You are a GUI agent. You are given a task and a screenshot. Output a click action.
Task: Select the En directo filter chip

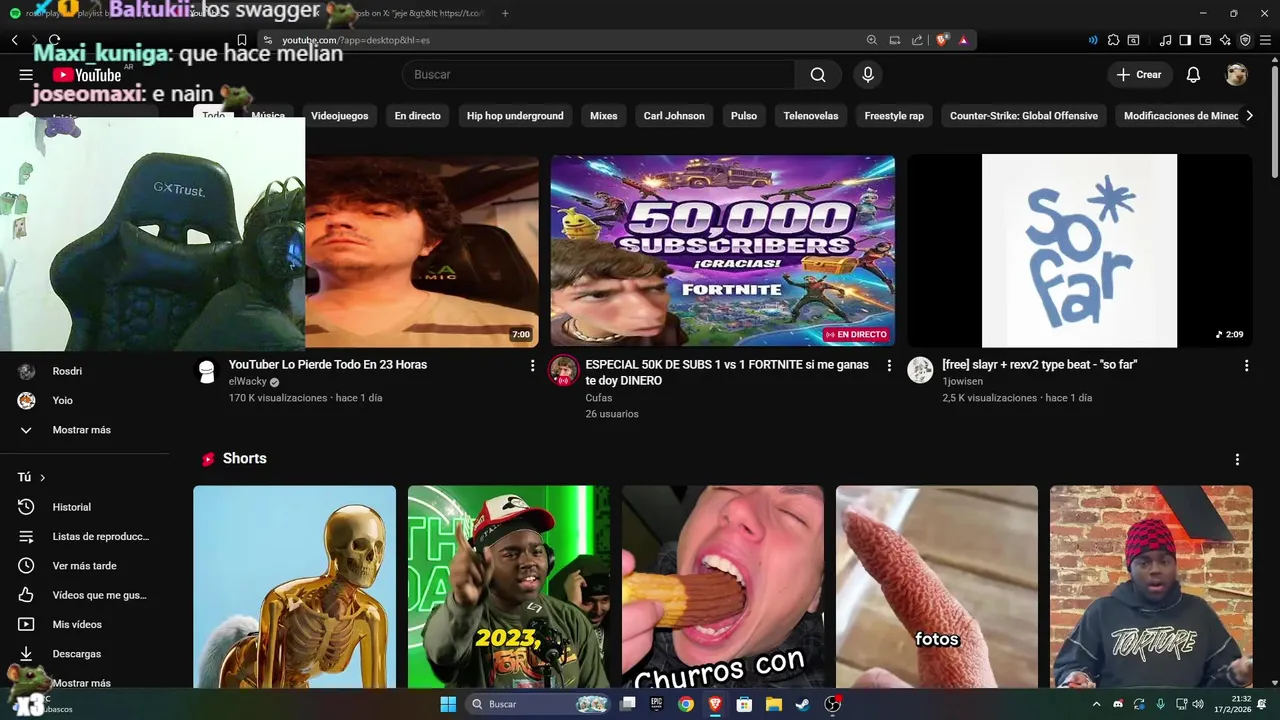click(x=417, y=116)
